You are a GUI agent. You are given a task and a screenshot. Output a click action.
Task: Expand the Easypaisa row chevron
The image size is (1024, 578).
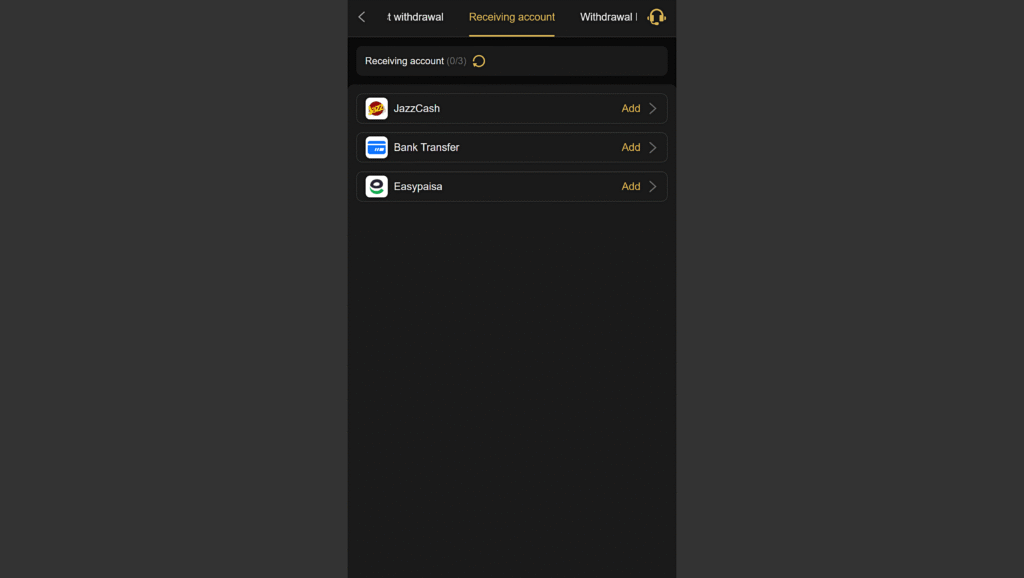coord(652,187)
